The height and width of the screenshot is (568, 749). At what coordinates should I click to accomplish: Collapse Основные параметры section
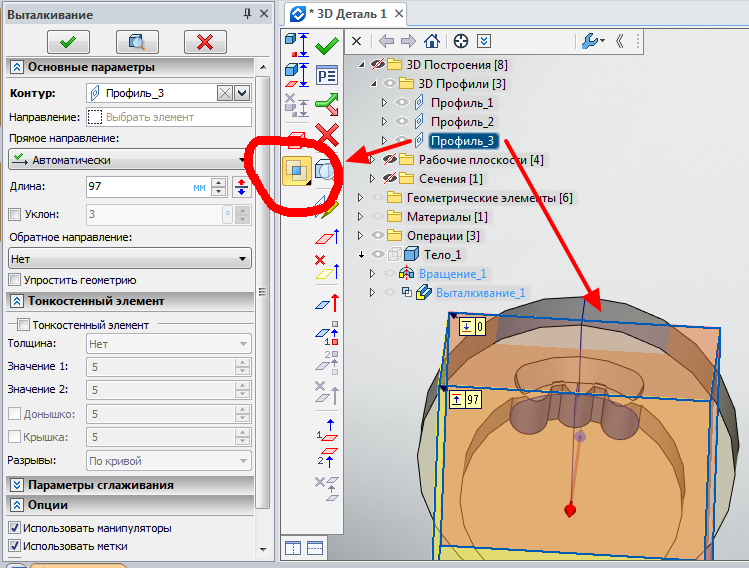[17, 67]
